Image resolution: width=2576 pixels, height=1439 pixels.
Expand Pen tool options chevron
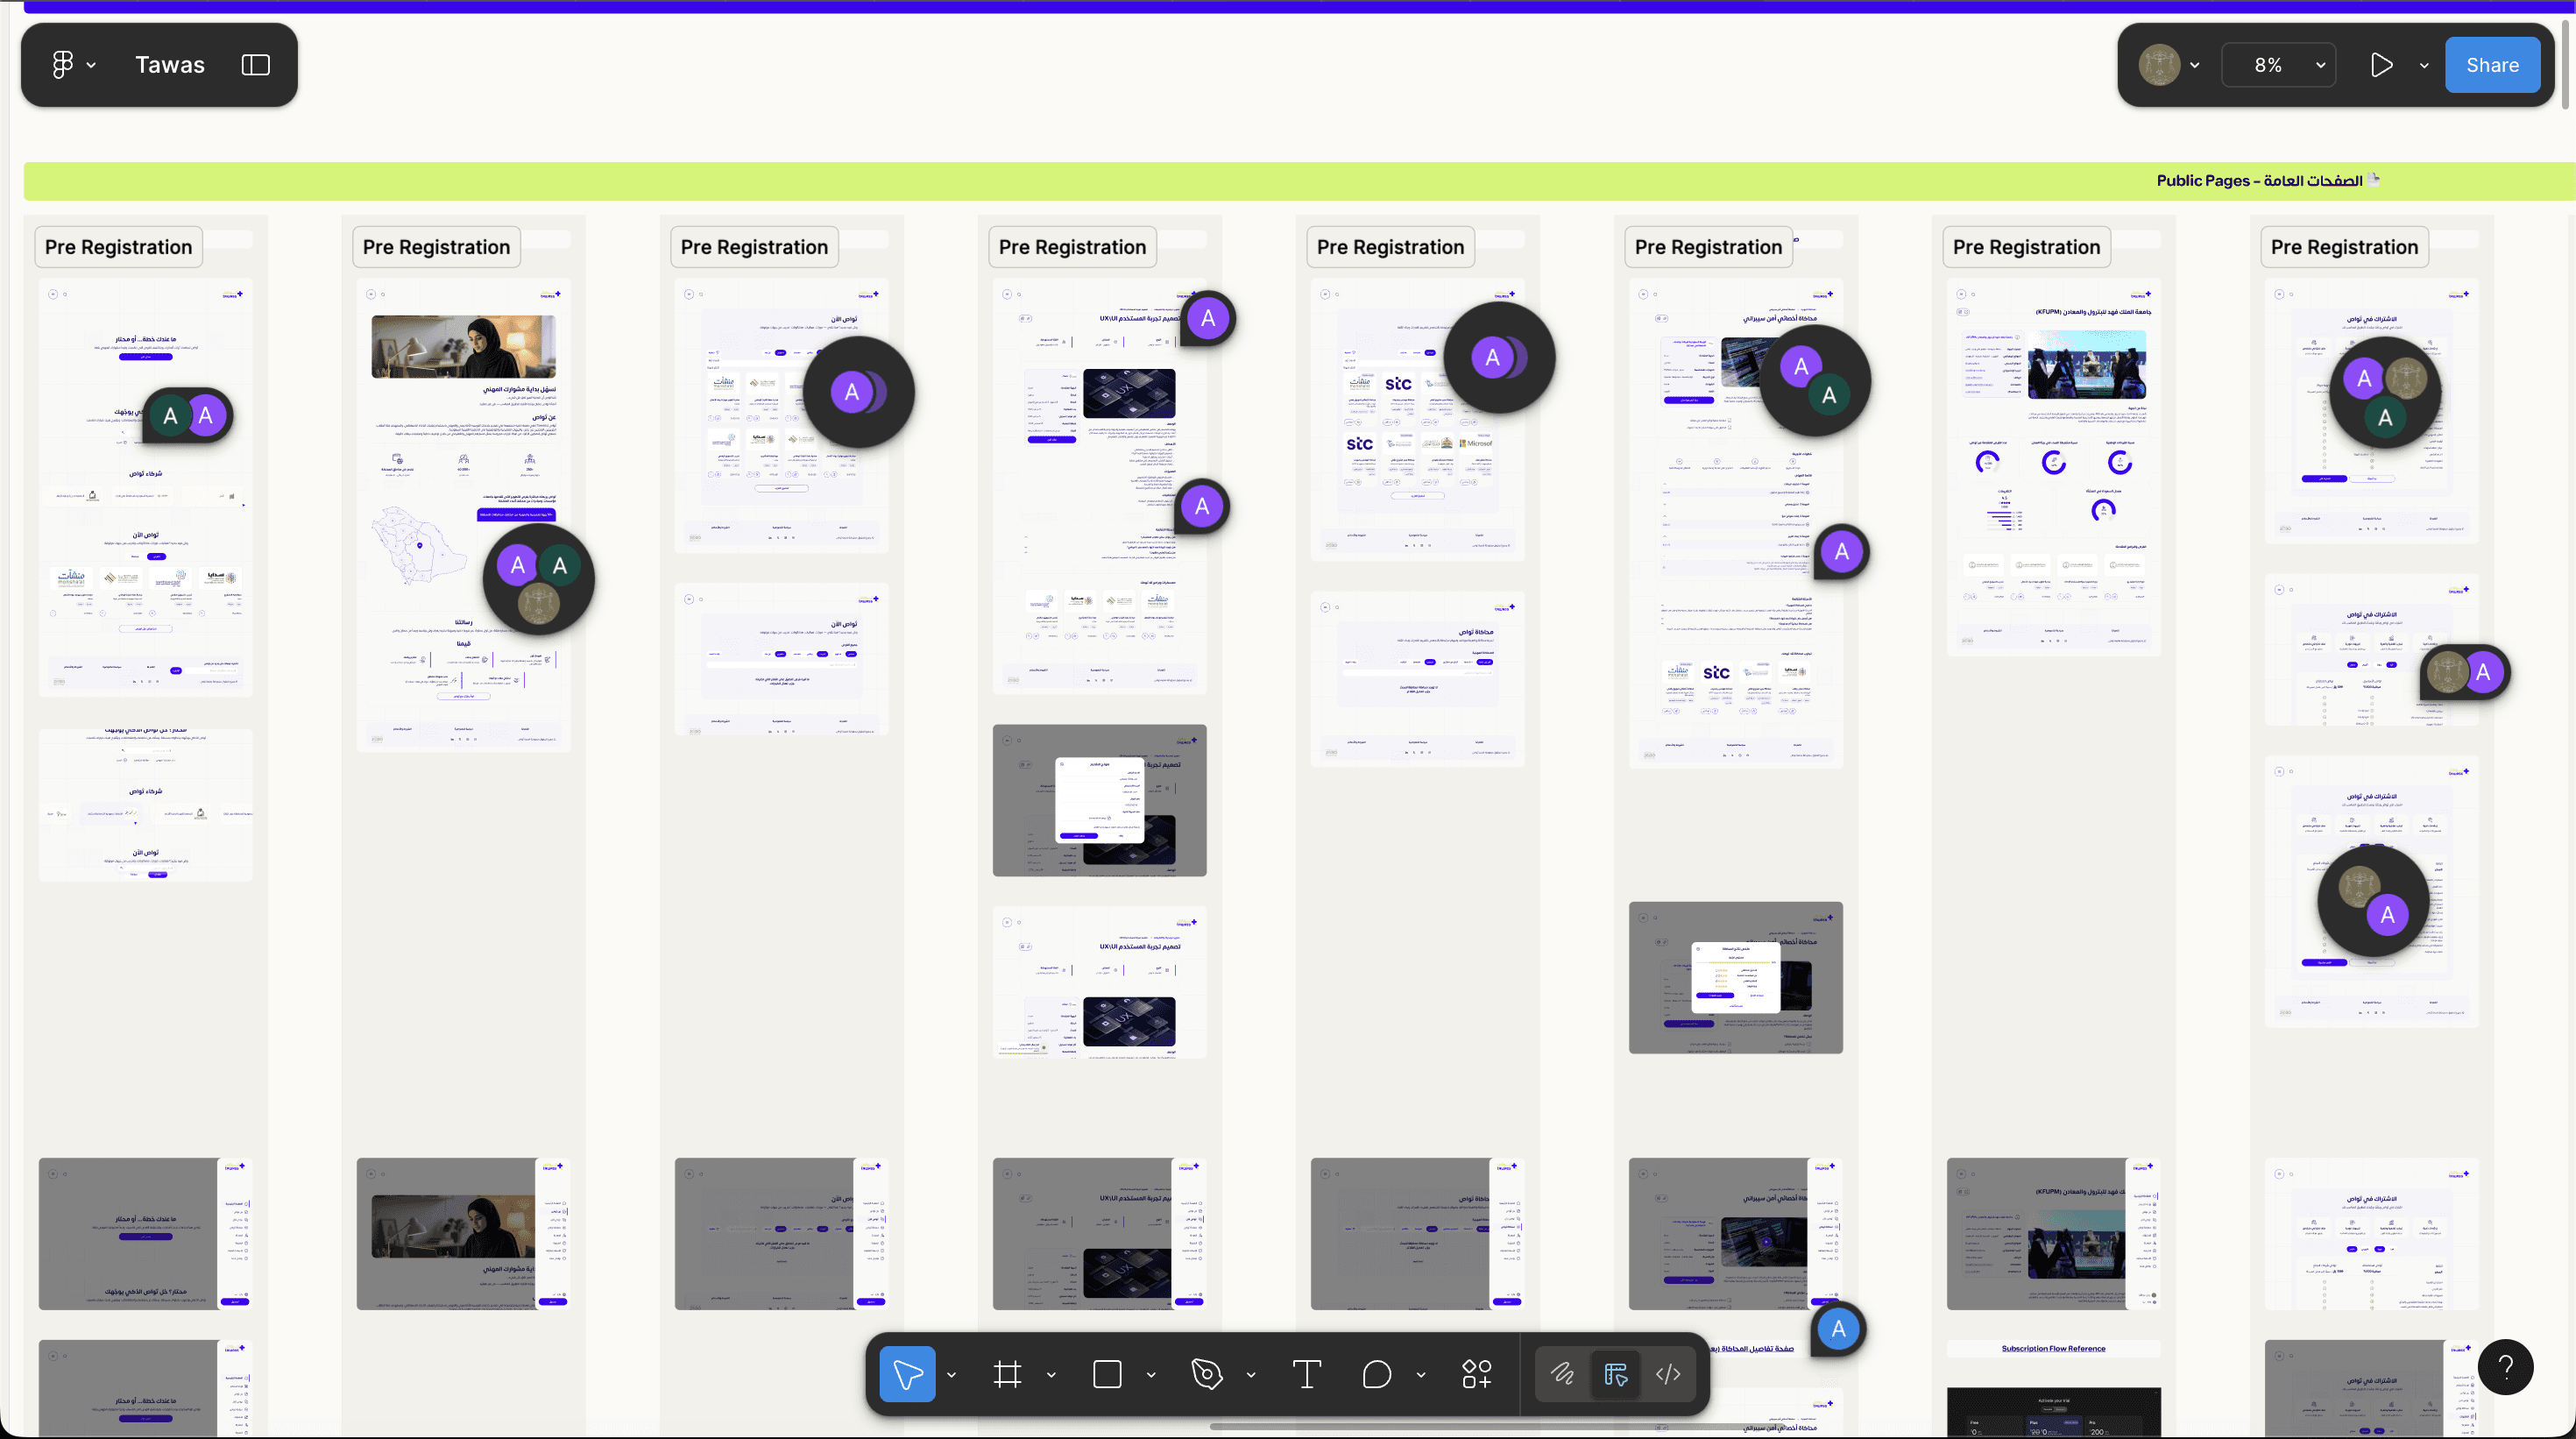click(1251, 1375)
